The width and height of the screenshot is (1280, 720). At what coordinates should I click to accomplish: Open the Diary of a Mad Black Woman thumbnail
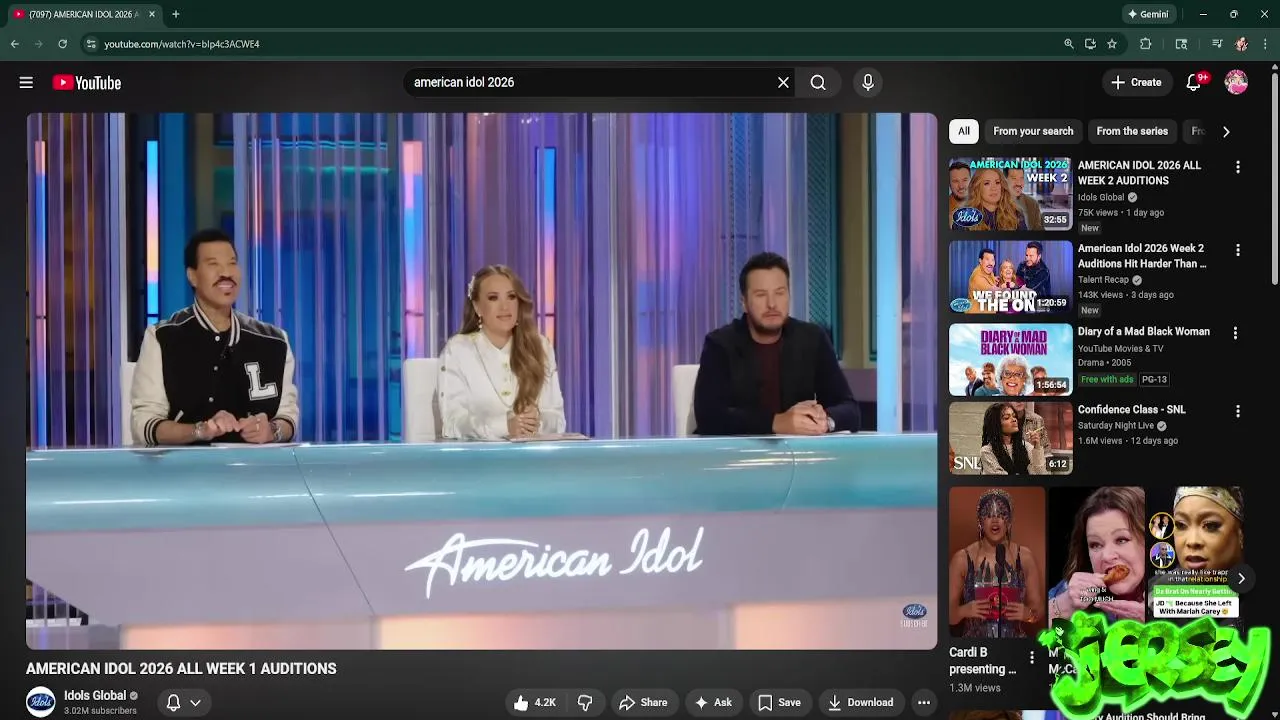(x=1010, y=360)
